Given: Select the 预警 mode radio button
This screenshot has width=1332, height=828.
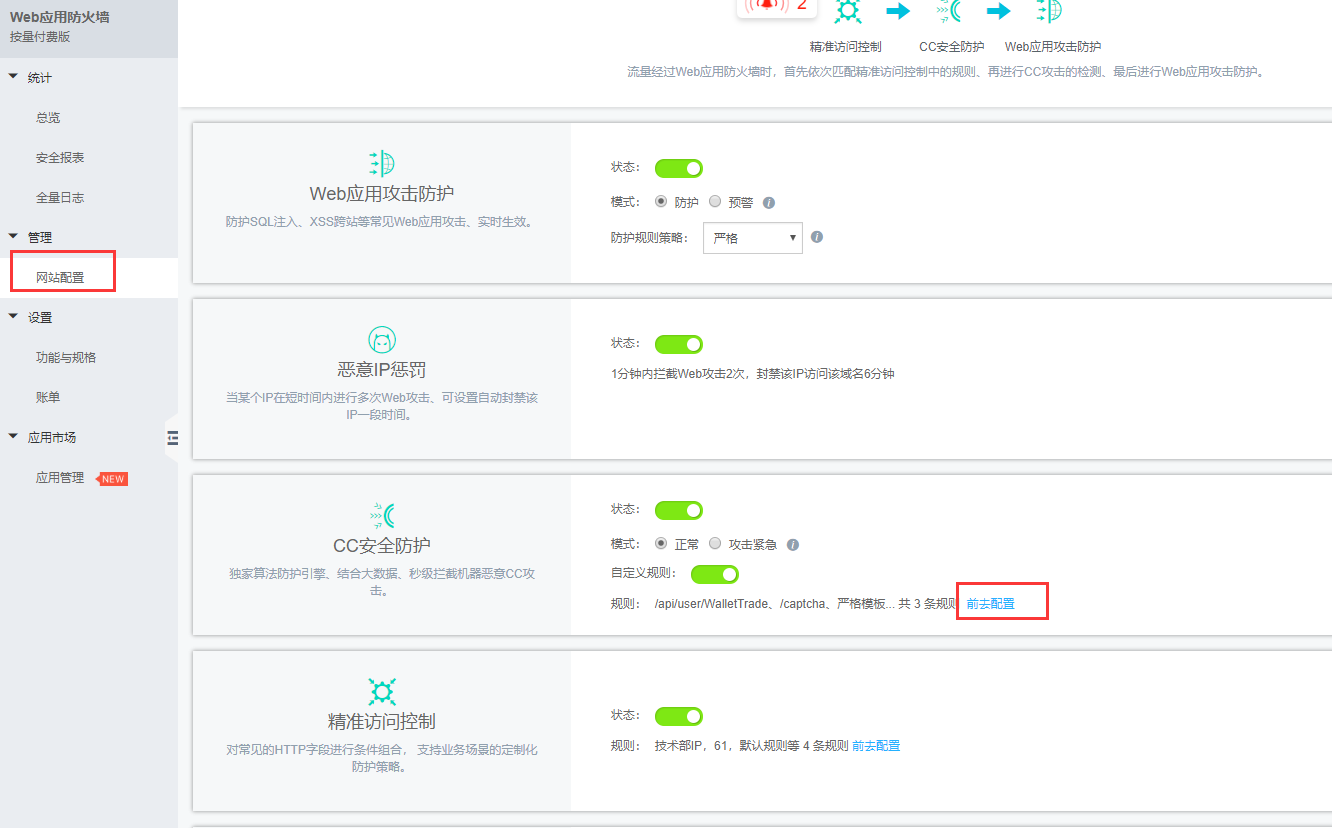Looking at the screenshot, I should tap(715, 201).
